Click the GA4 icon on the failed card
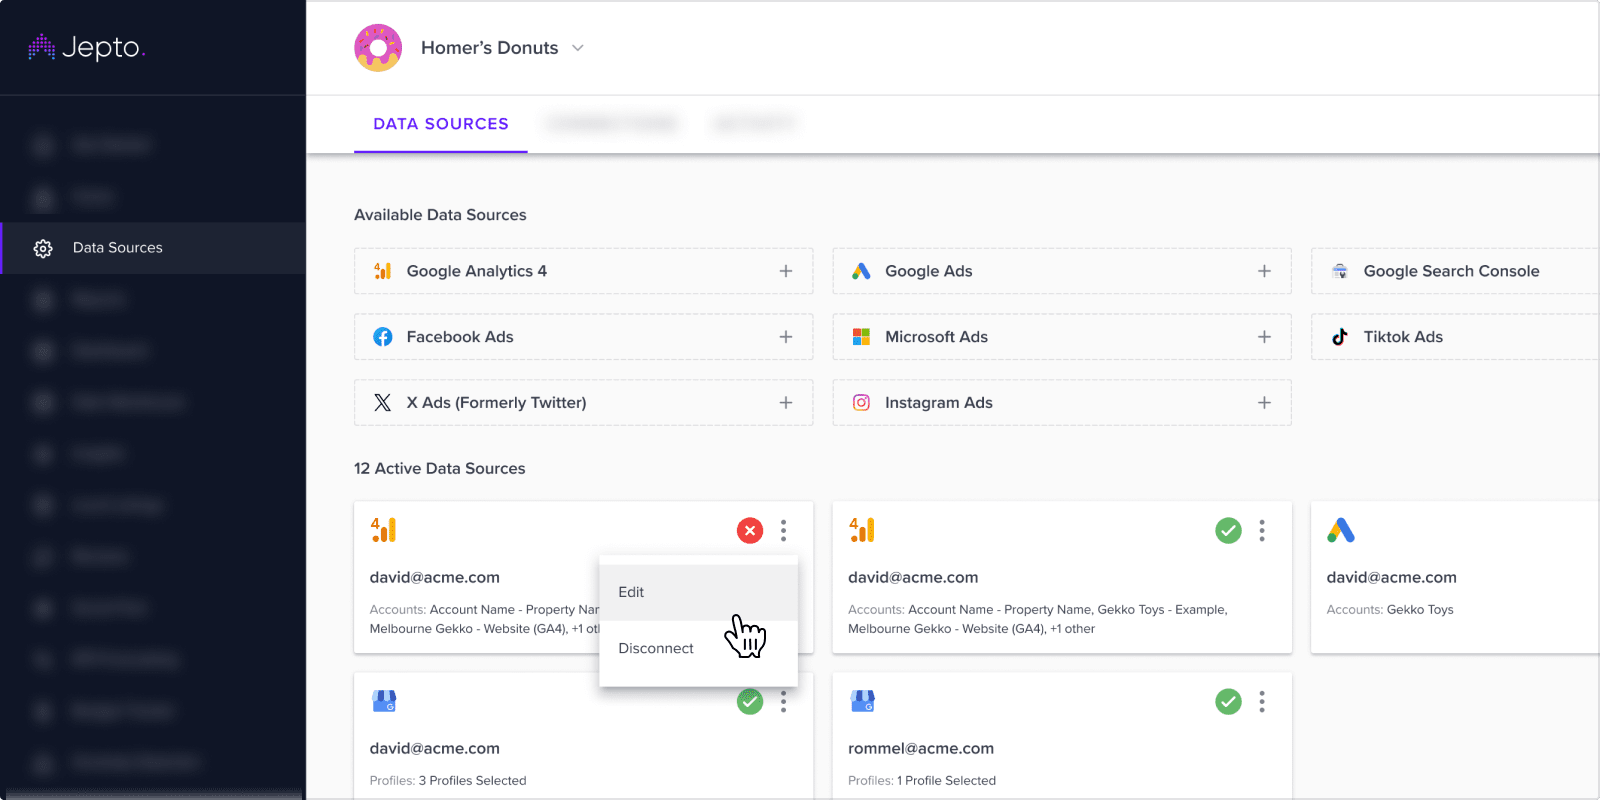This screenshot has width=1600, height=800. [x=383, y=530]
